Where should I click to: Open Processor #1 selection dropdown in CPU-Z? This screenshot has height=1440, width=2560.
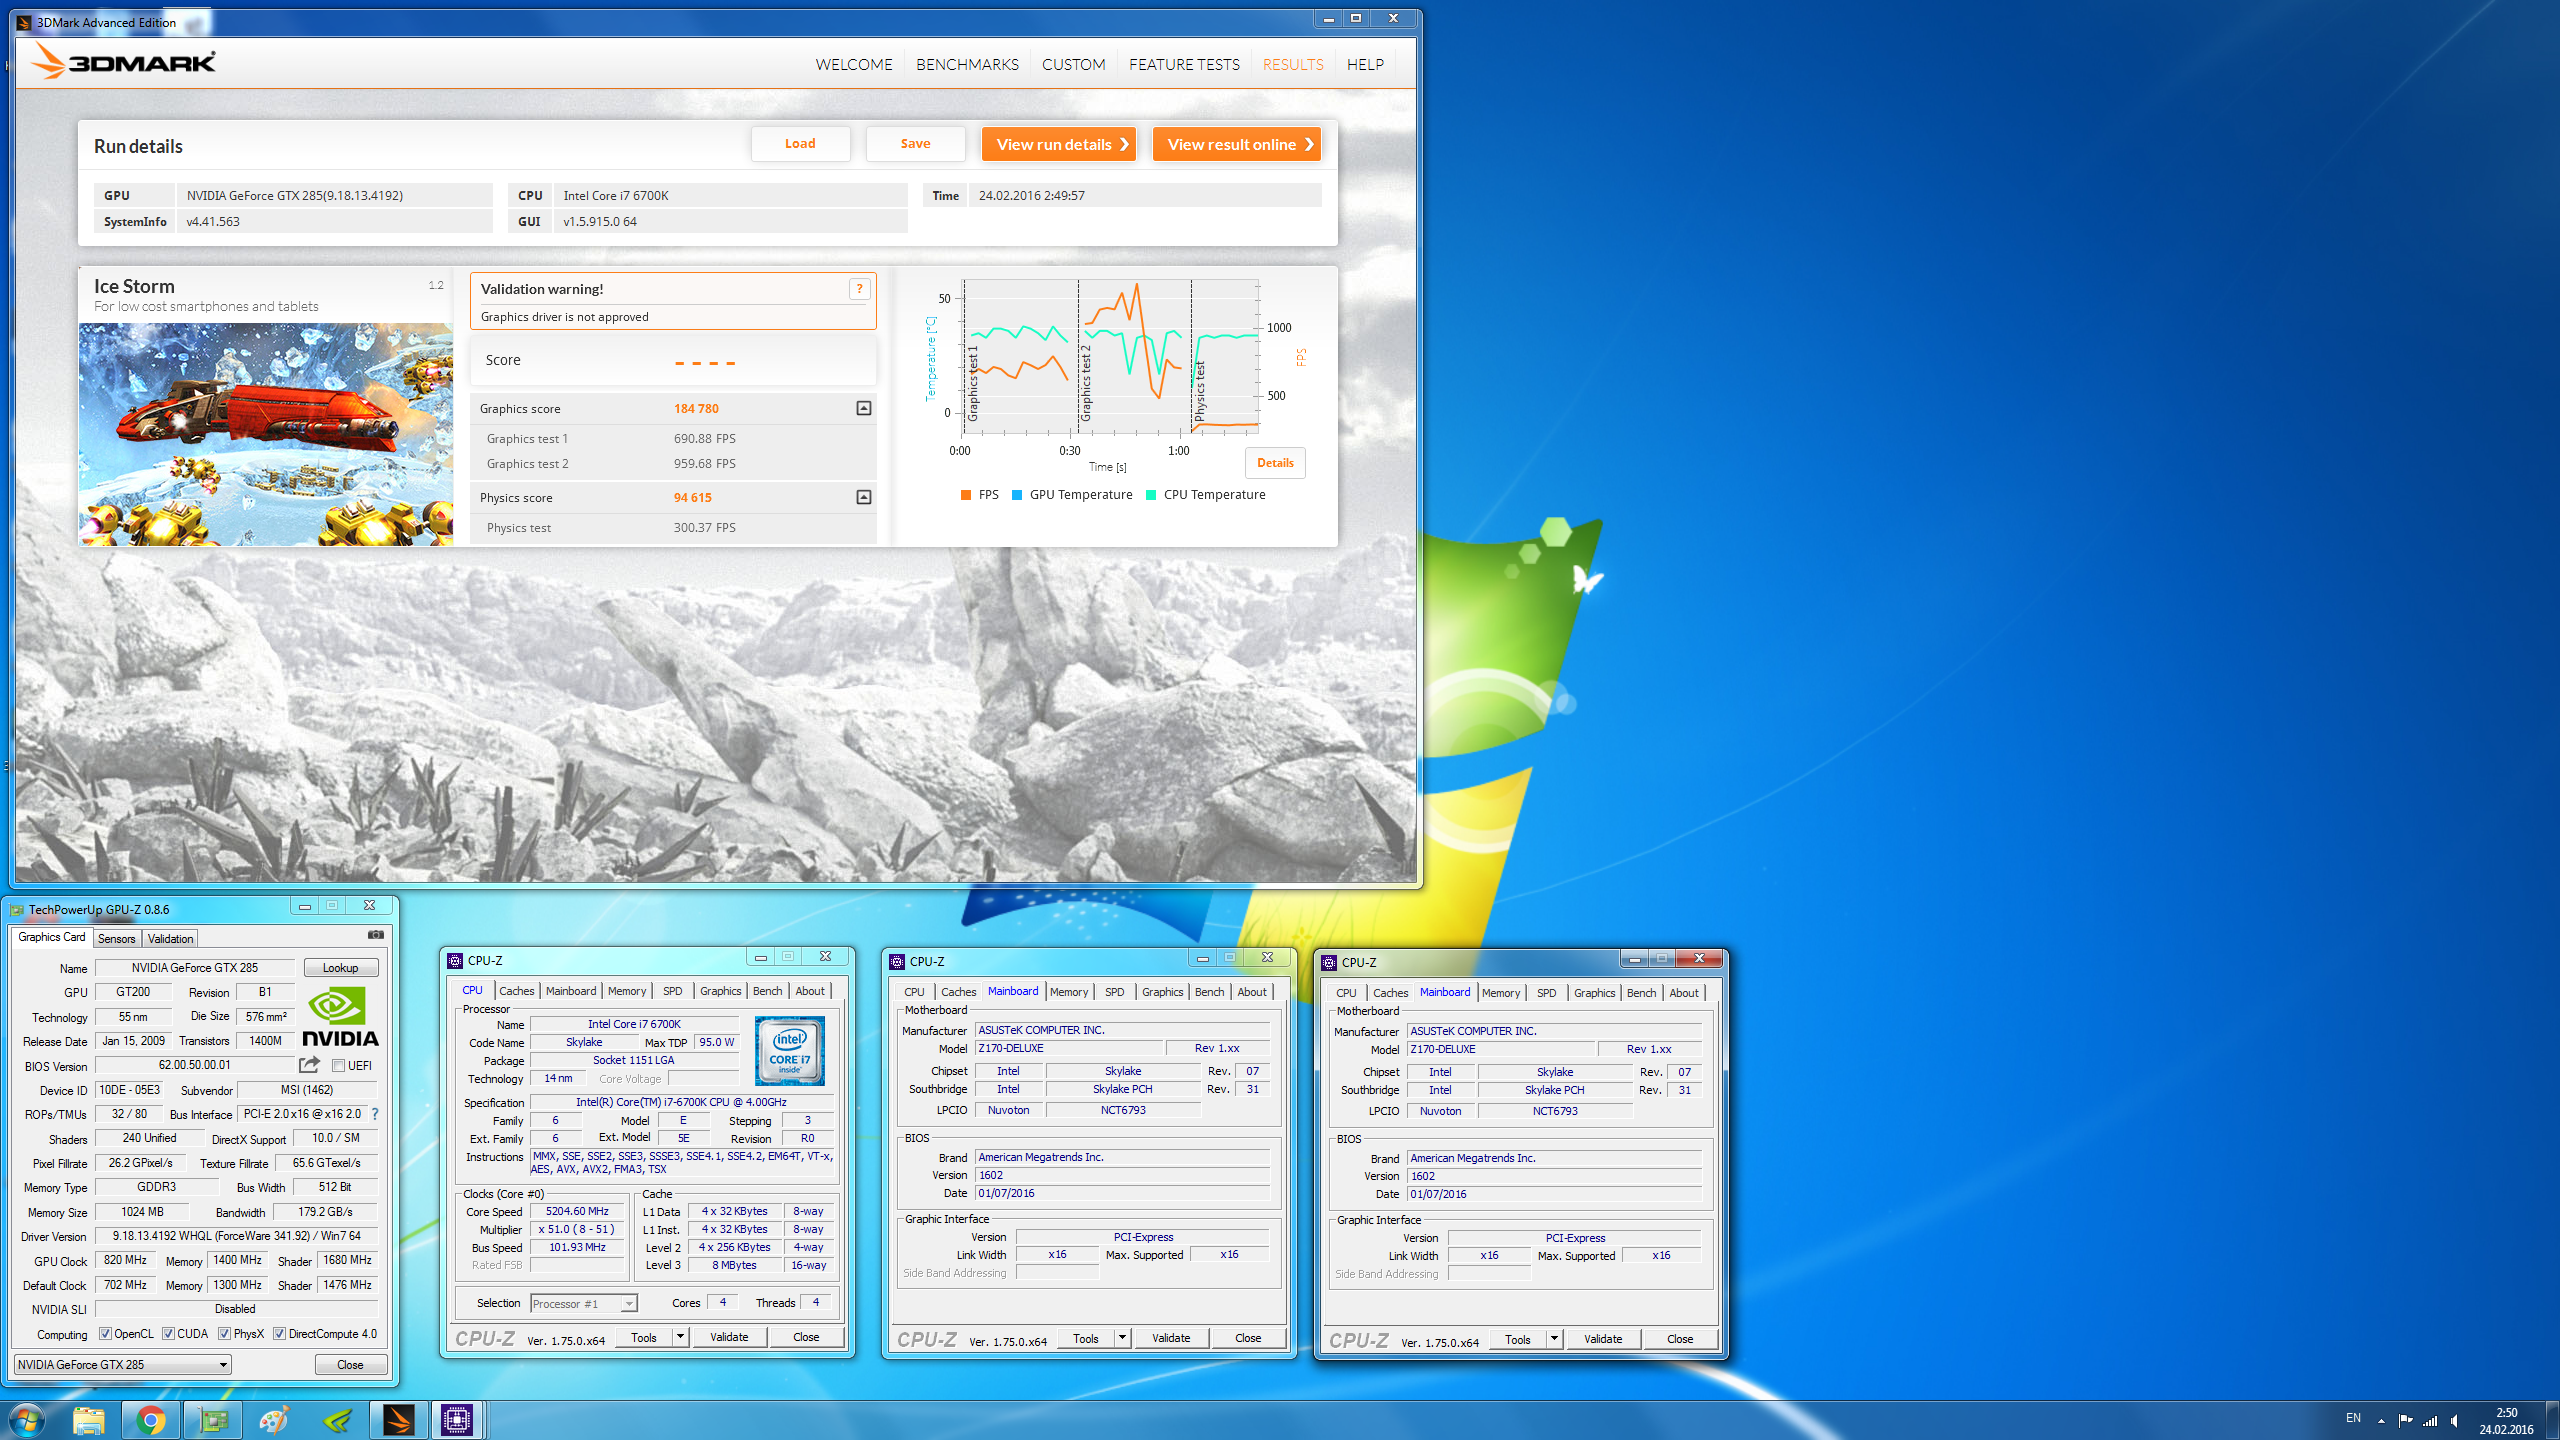(584, 1304)
